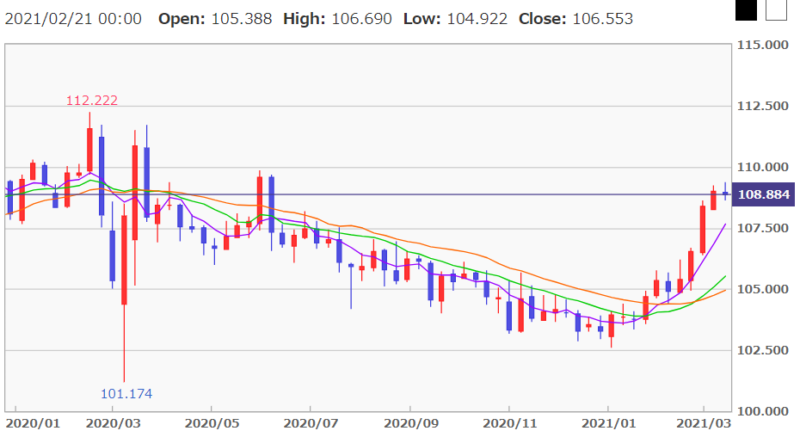Screen dimensions: 800x437
Task: Select the red candle with the 101.174 low wick
Action: pos(124,260)
